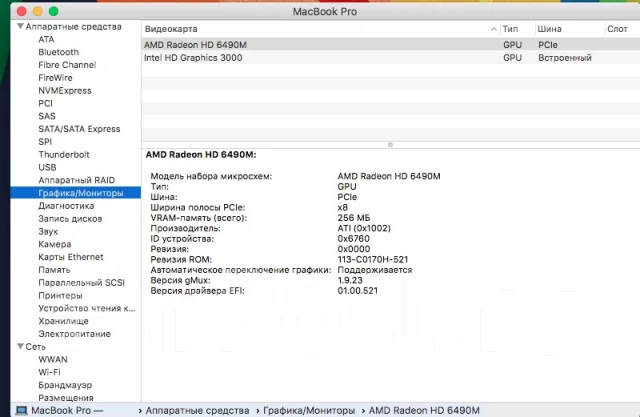This screenshot has width=640, height=417.
Task: Open NVMExpress hardware section
Action: (x=64, y=91)
